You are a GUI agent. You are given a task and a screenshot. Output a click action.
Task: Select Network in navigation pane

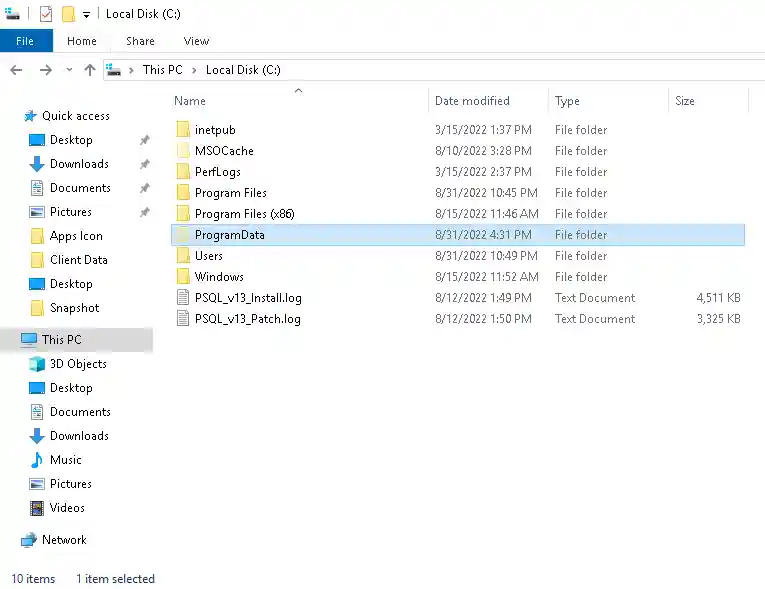pos(64,540)
